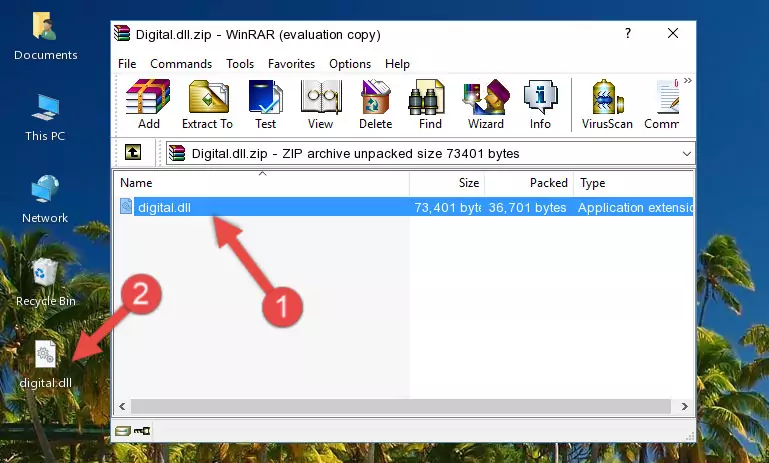Sort by the Packed column header

coord(529,183)
